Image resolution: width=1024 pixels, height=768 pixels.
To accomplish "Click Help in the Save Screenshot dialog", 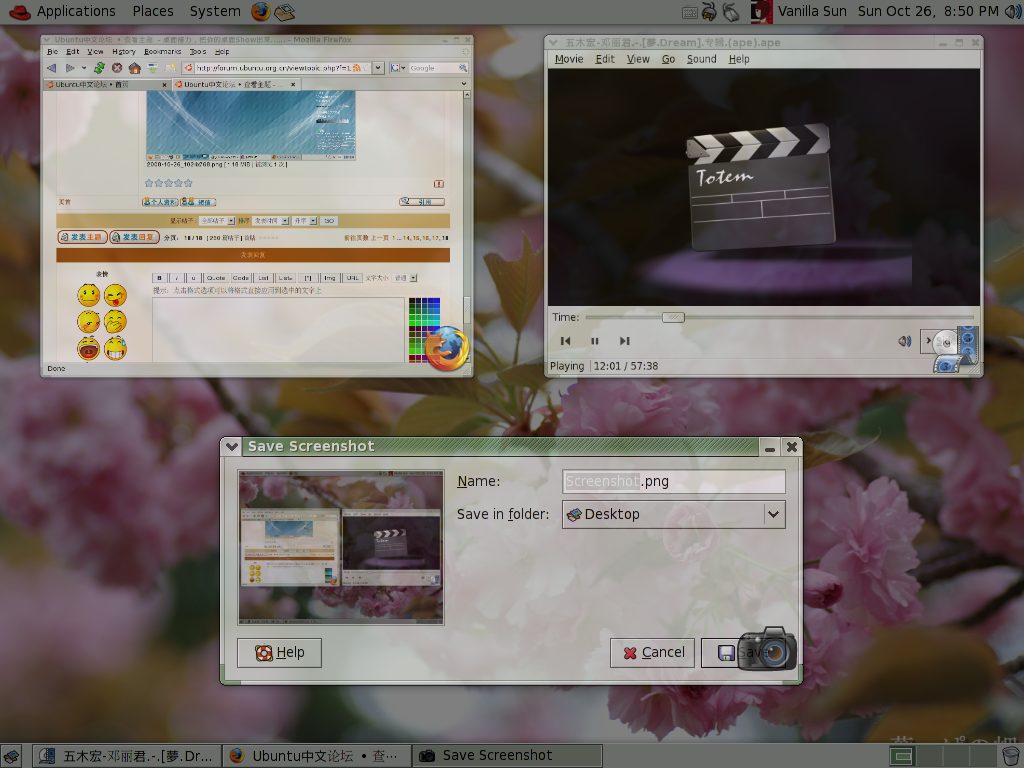I will tap(280, 652).
